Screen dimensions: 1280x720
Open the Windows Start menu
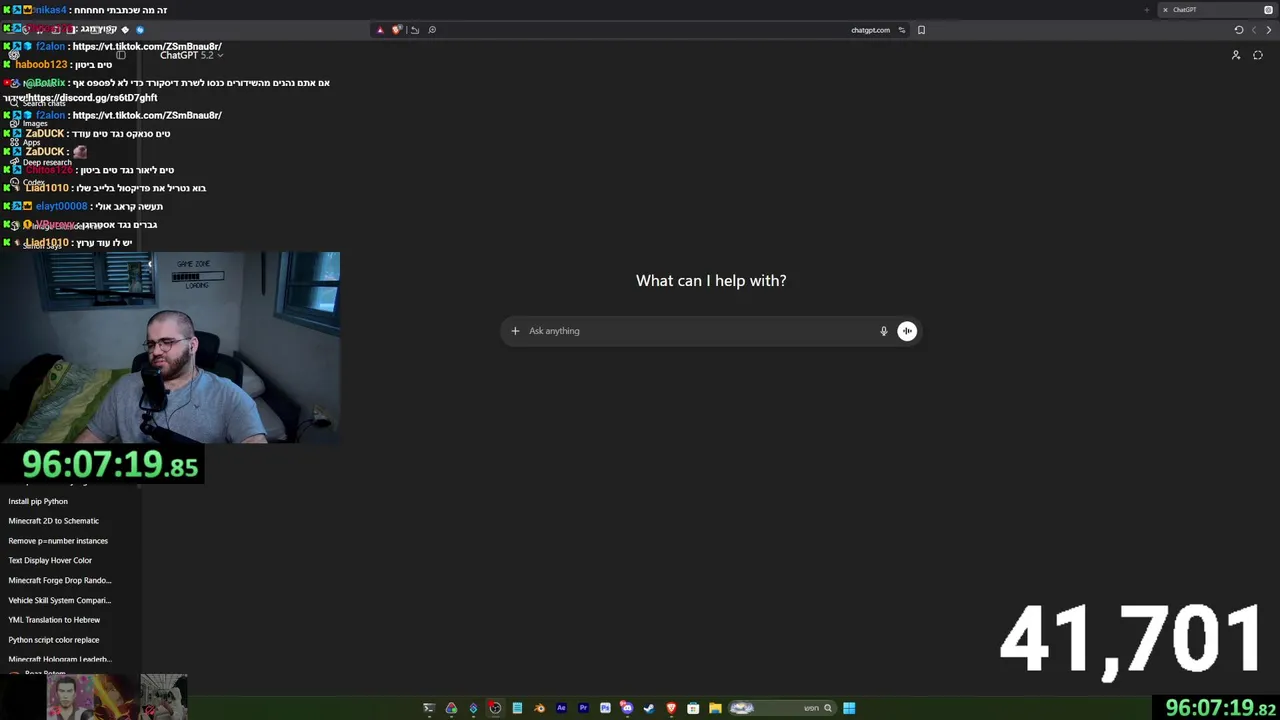pos(849,708)
